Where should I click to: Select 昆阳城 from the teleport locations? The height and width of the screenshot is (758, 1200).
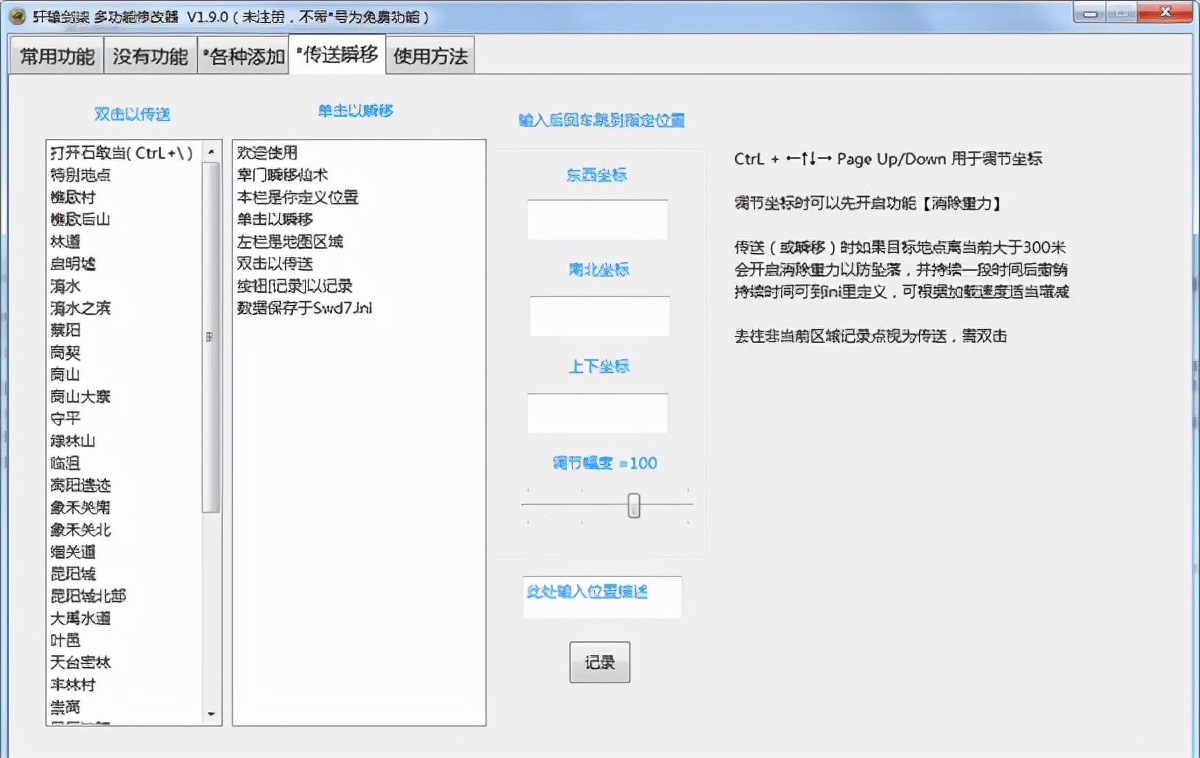tap(77, 574)
